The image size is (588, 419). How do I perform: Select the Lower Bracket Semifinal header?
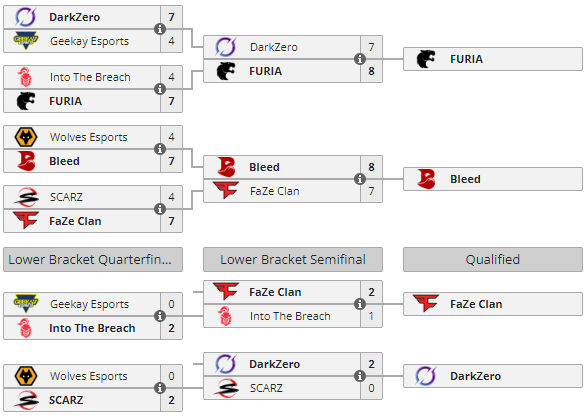tap(293, 259)
